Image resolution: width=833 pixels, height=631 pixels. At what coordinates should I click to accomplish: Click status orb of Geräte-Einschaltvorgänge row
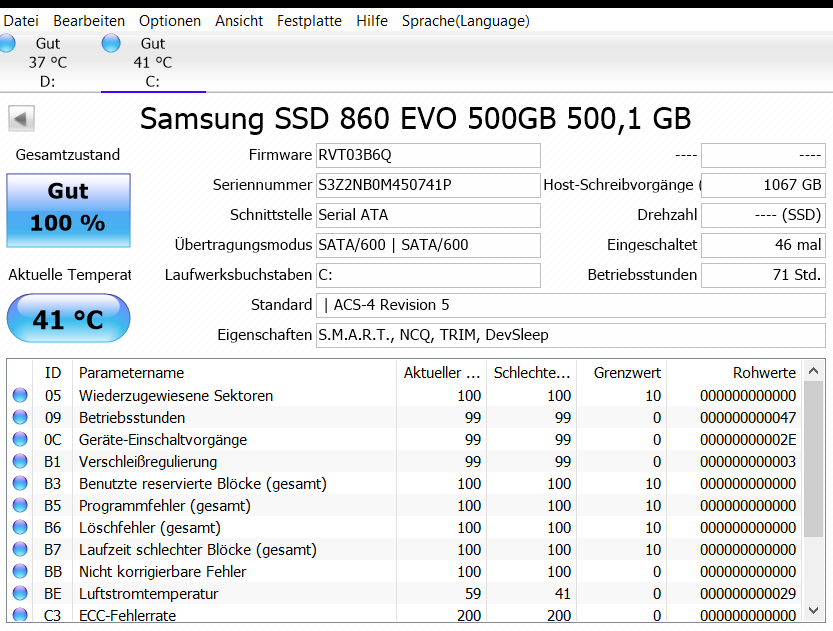(20, 439)
